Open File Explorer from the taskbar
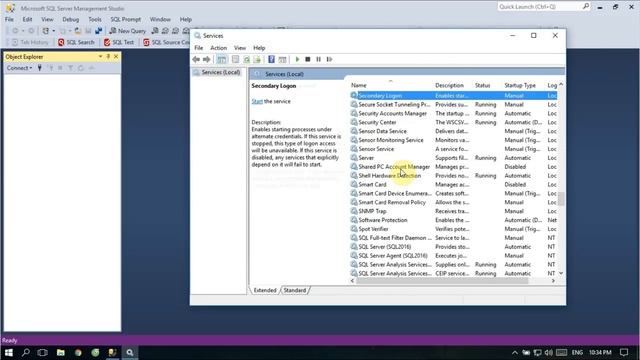The height and width of the screenshot is (360, 640). point(60,352)
